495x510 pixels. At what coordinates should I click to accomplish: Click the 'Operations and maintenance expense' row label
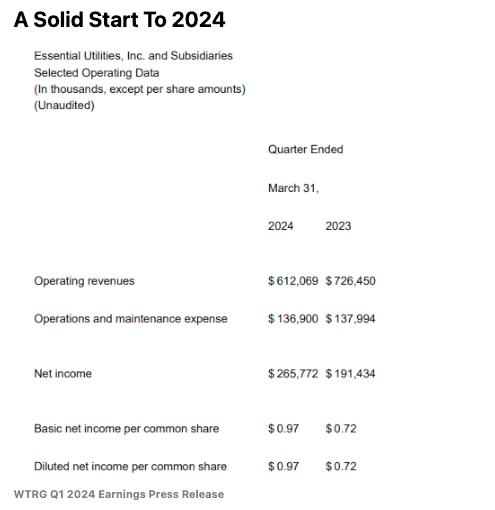tap(131, 319)
